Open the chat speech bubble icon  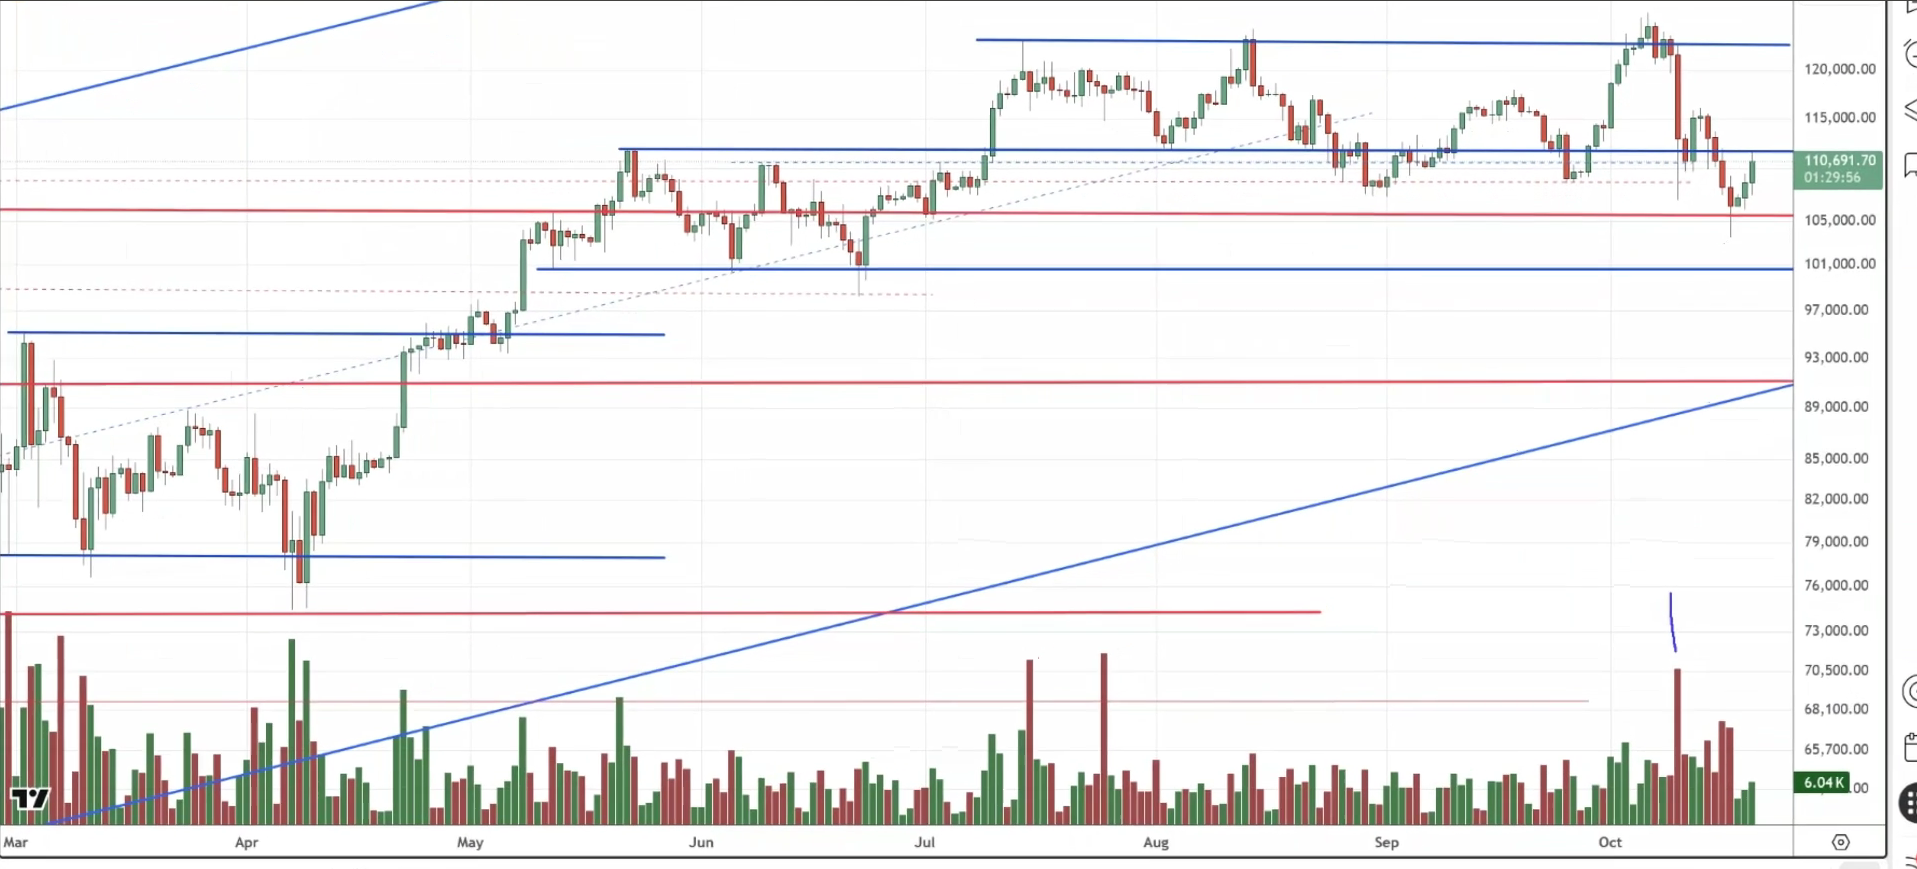(1909, 164)
